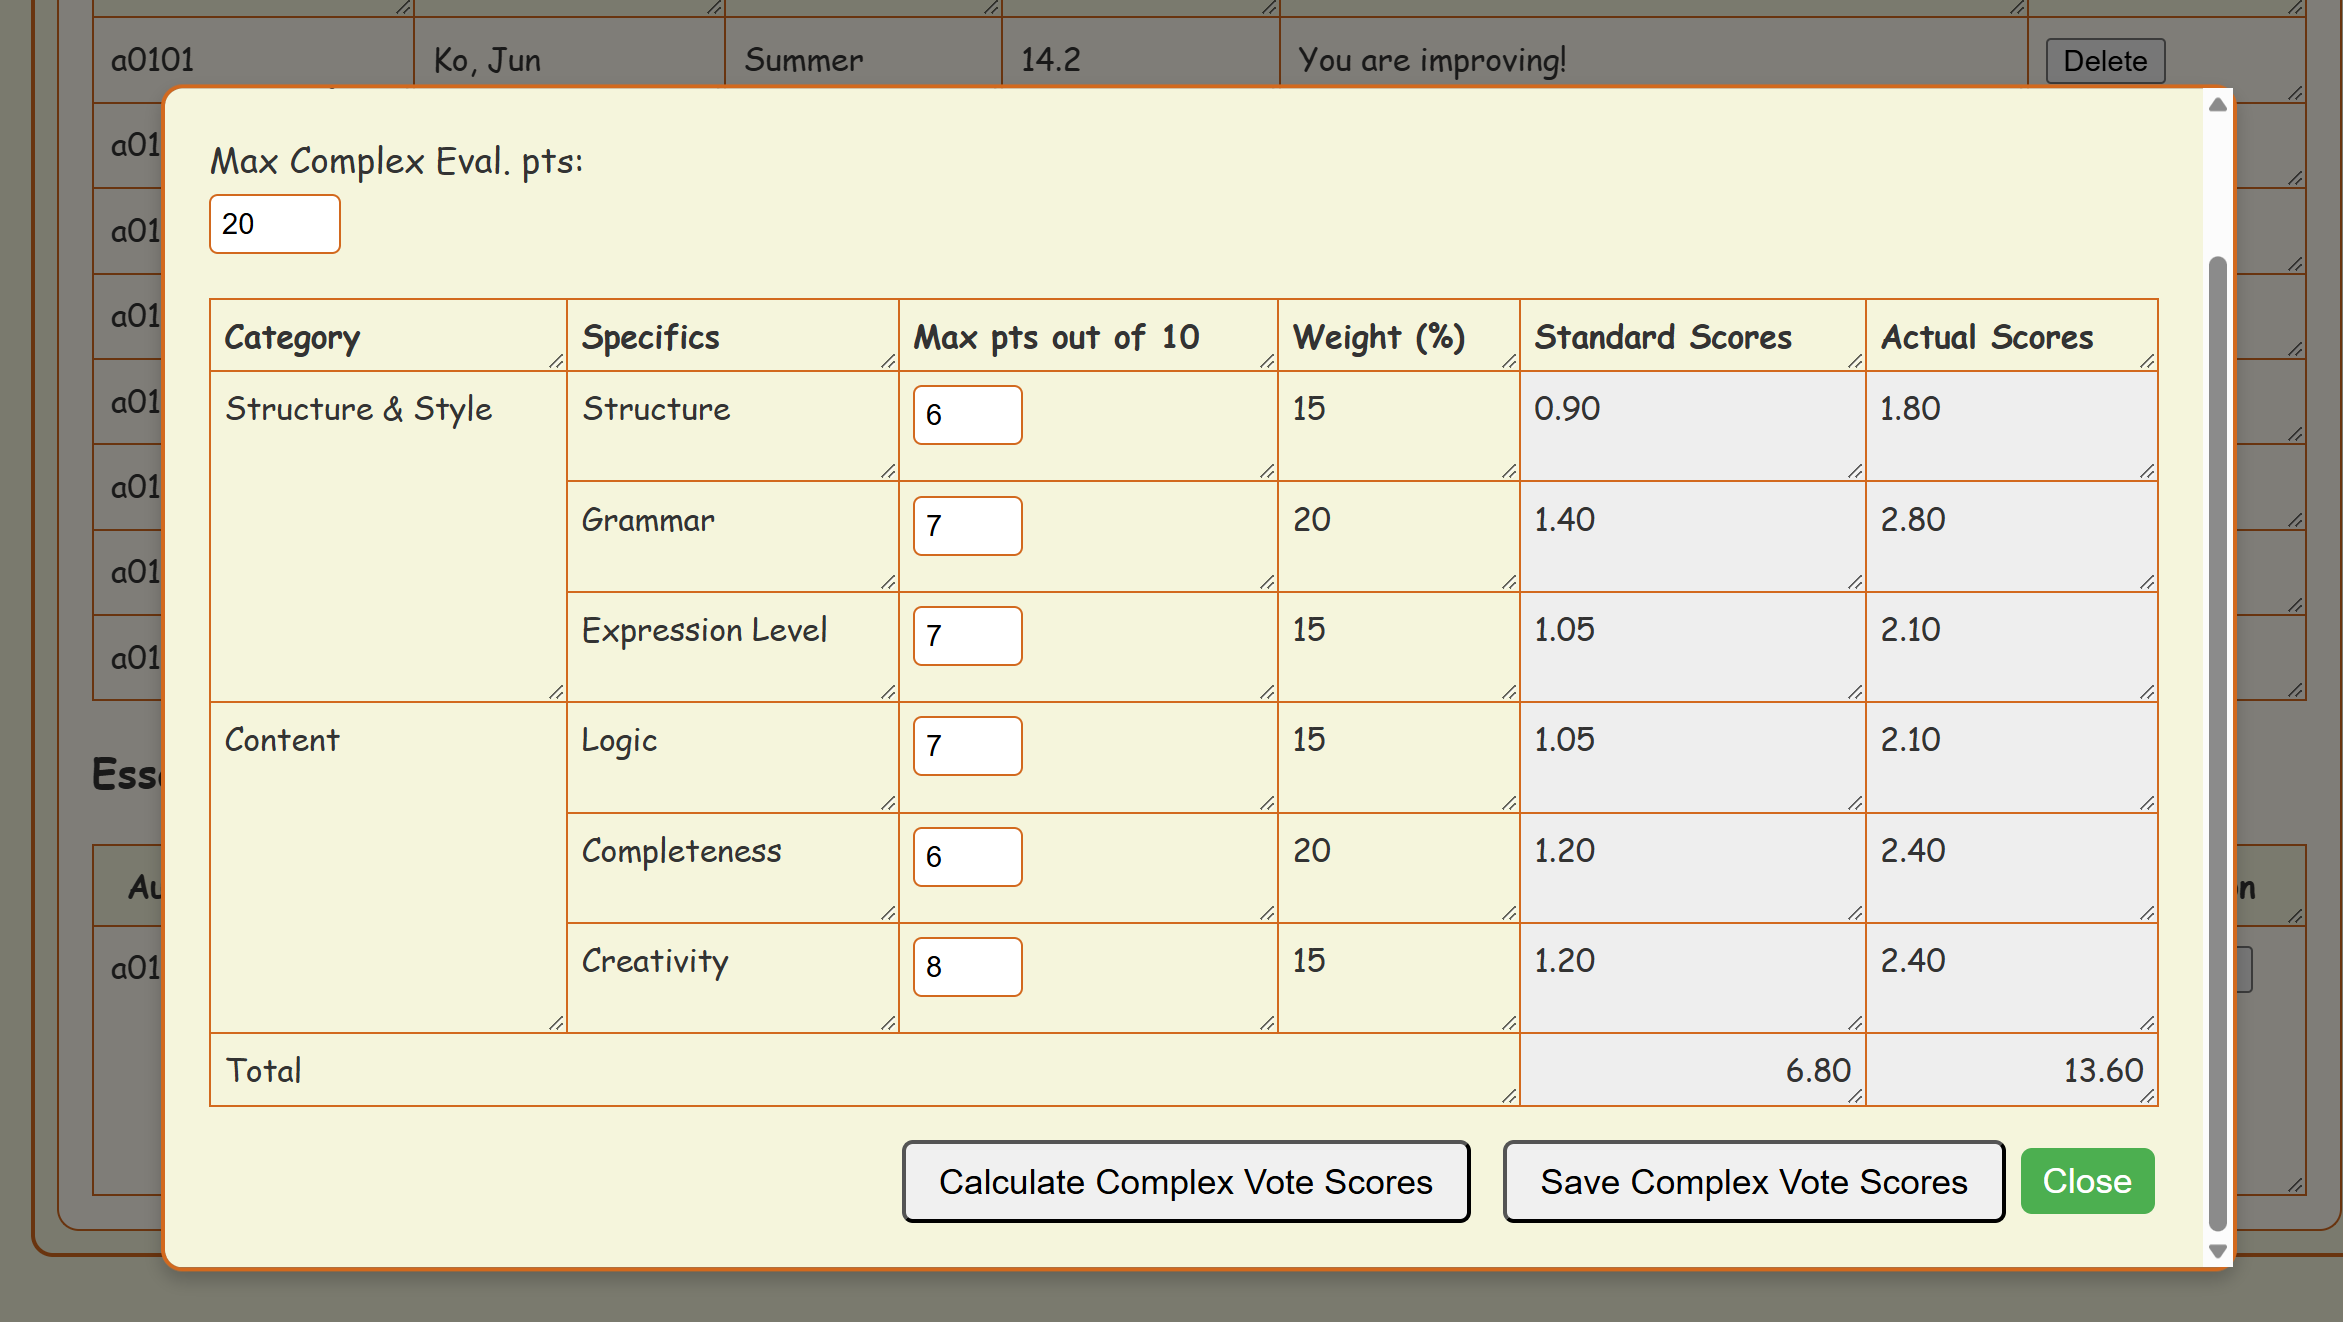Click the dialog scrollbar down arrow

[x=2217, y=1251]
